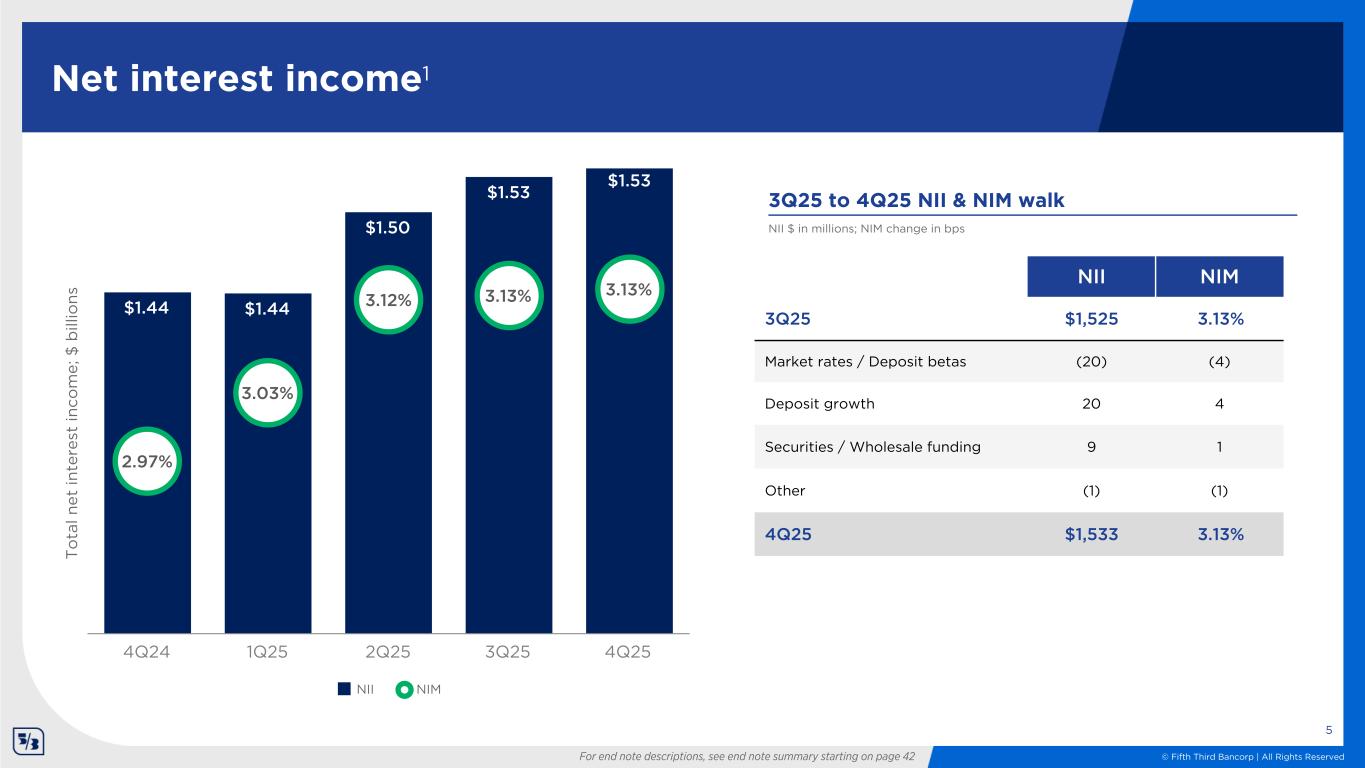The height and width of the screenshot is (768, 1365).
Task: Click the green NIM legend circle
Action: coord(404,689)
